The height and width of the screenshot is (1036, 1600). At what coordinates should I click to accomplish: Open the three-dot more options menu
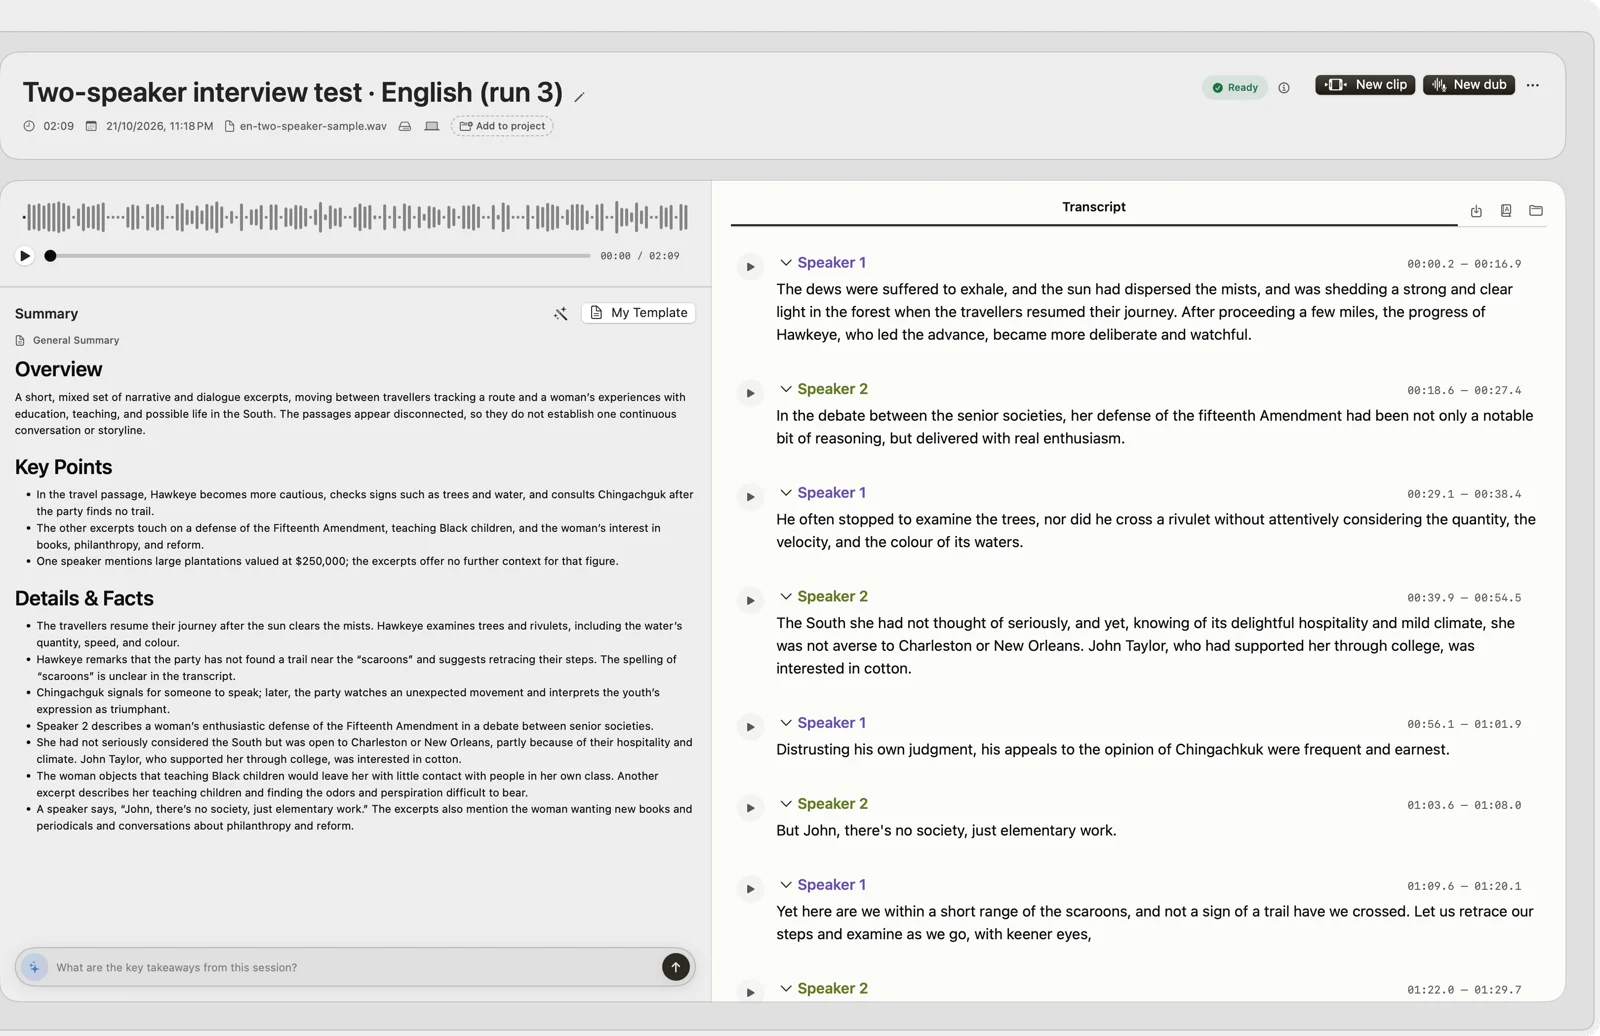pos(1533,85)
